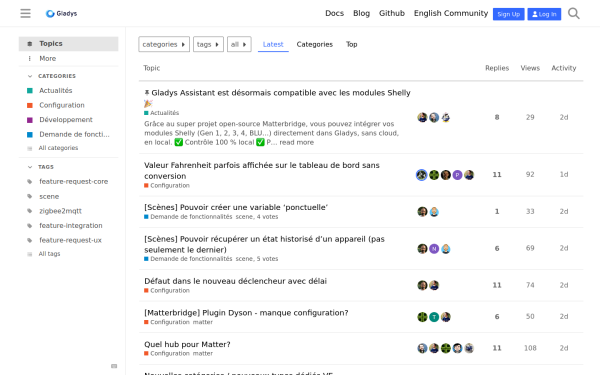
Task: Click the keyboard shortcuts icon in sidebar
Action: (x=114, y=366)
